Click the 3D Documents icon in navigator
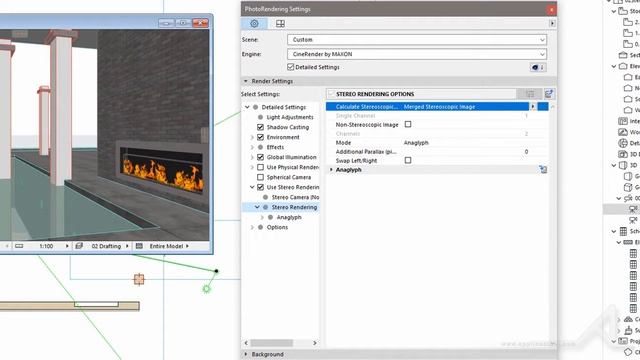Screen dimensions: 640x360 click(x=623, y=154)
